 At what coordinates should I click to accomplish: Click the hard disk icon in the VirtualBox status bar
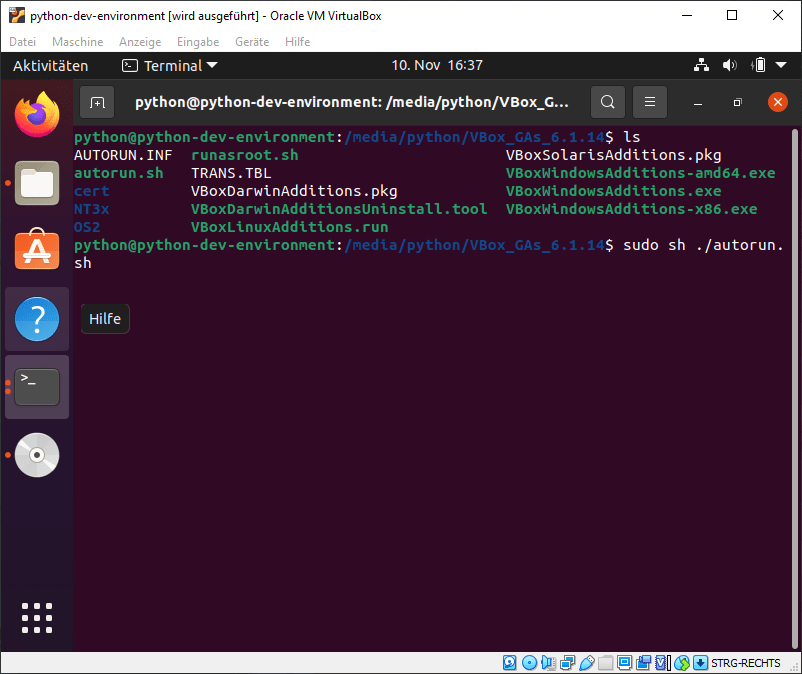509,663
